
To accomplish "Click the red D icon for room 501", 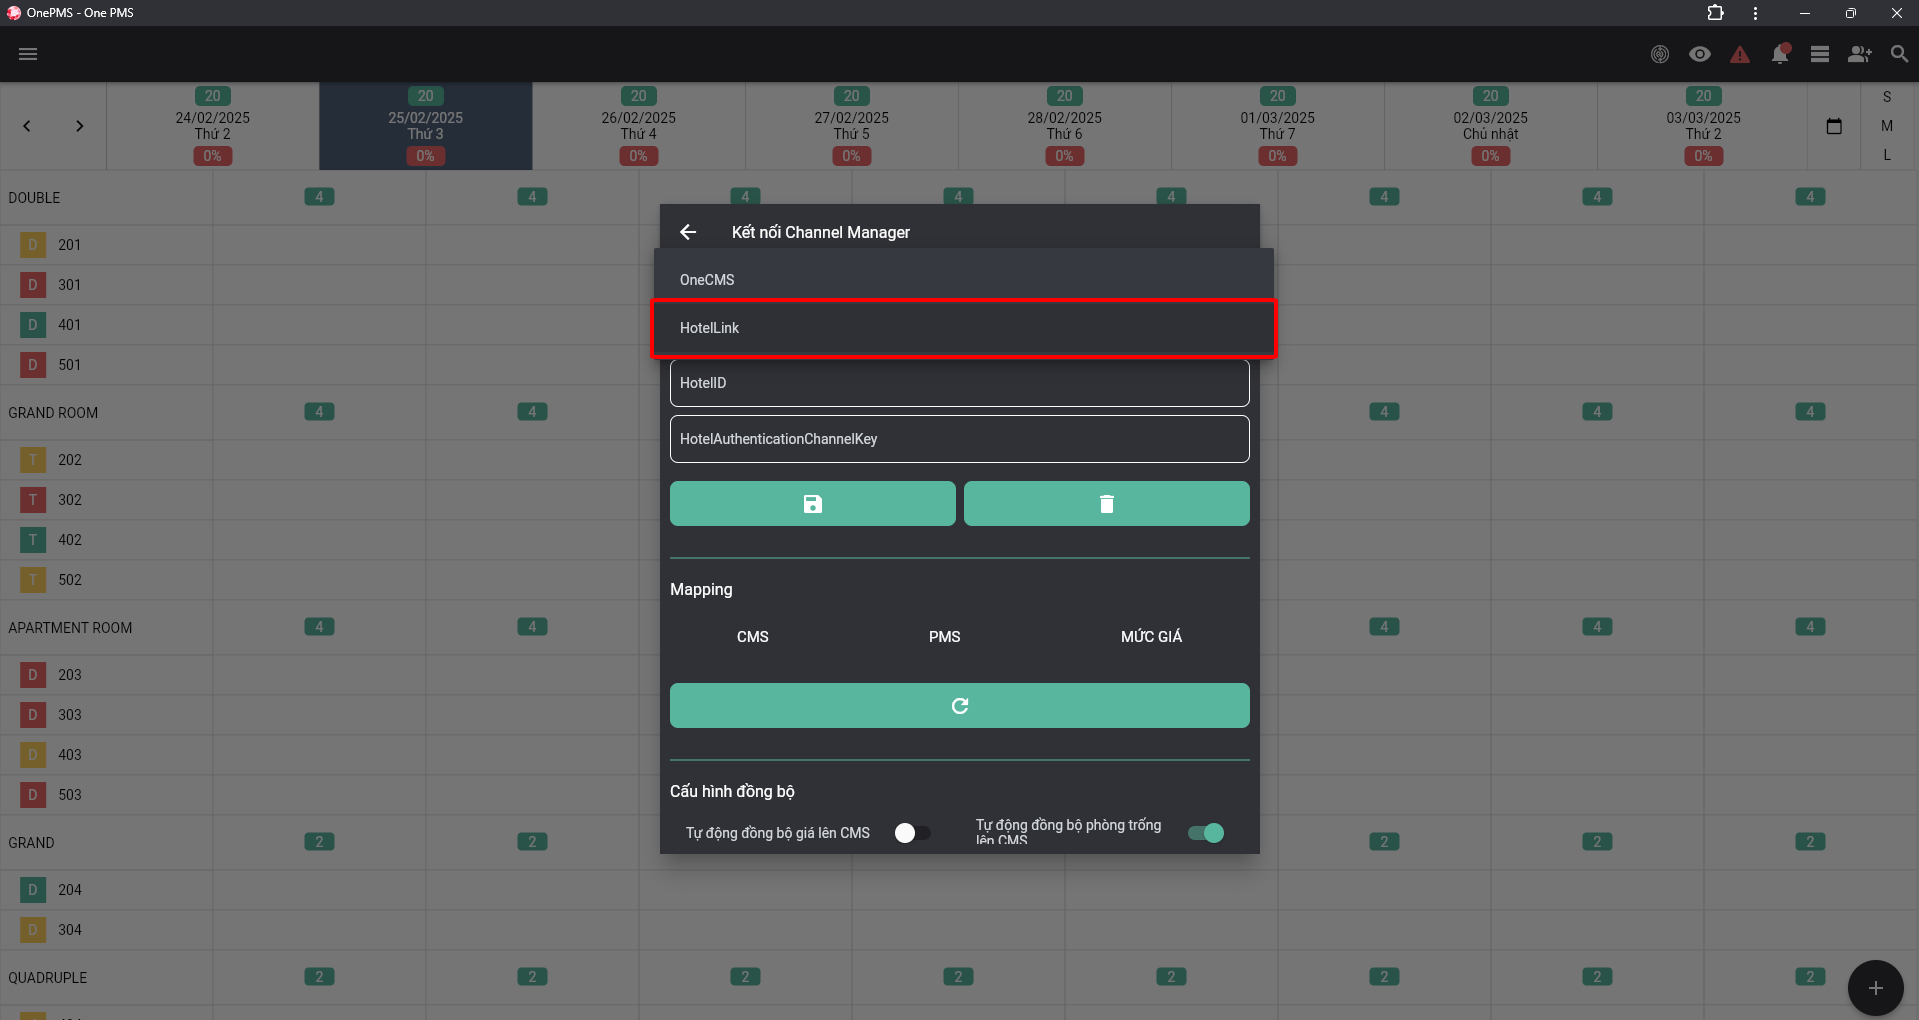I will coord(33,365).
